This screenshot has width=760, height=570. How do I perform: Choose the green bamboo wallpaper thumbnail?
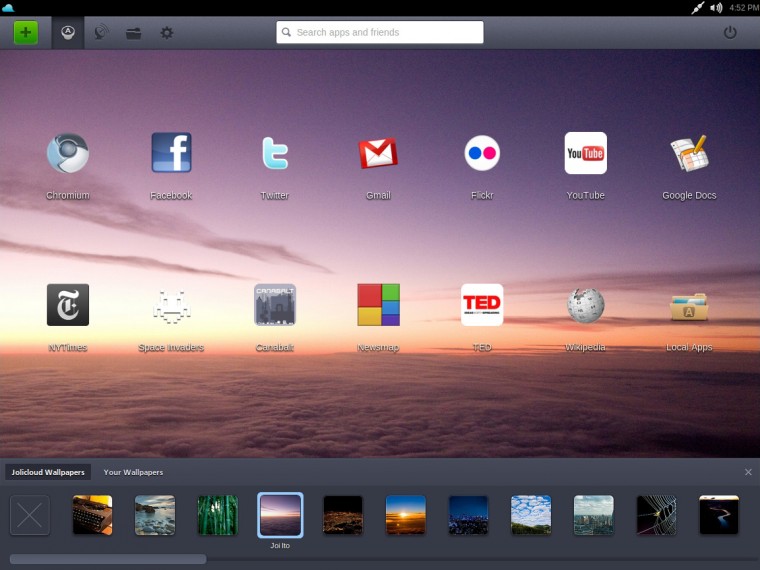tap(218, 515)
